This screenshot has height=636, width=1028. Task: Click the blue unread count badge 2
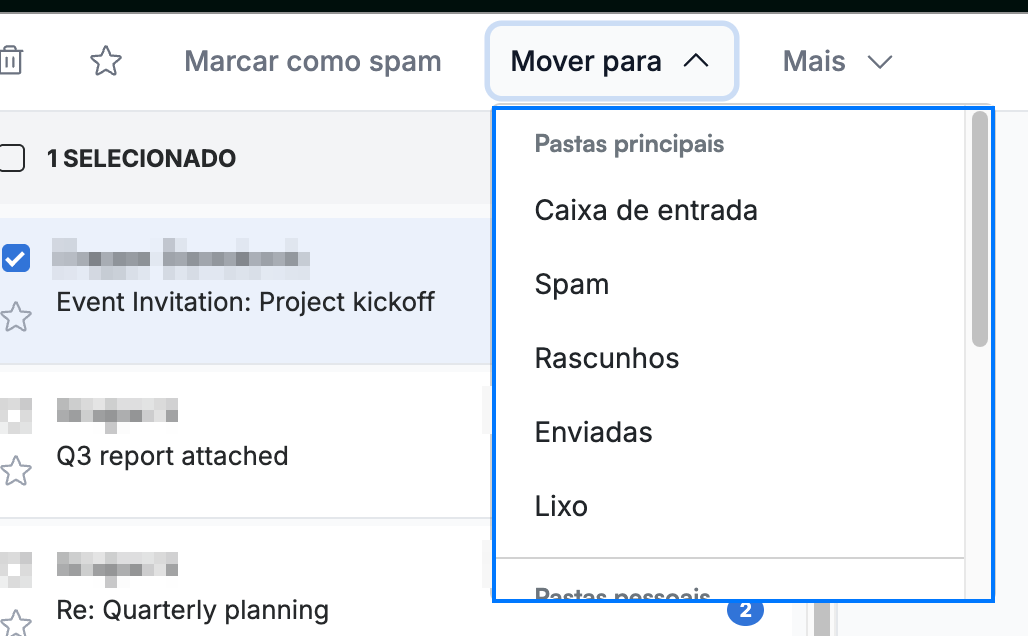pyautogui.click(x=745, y=610)
